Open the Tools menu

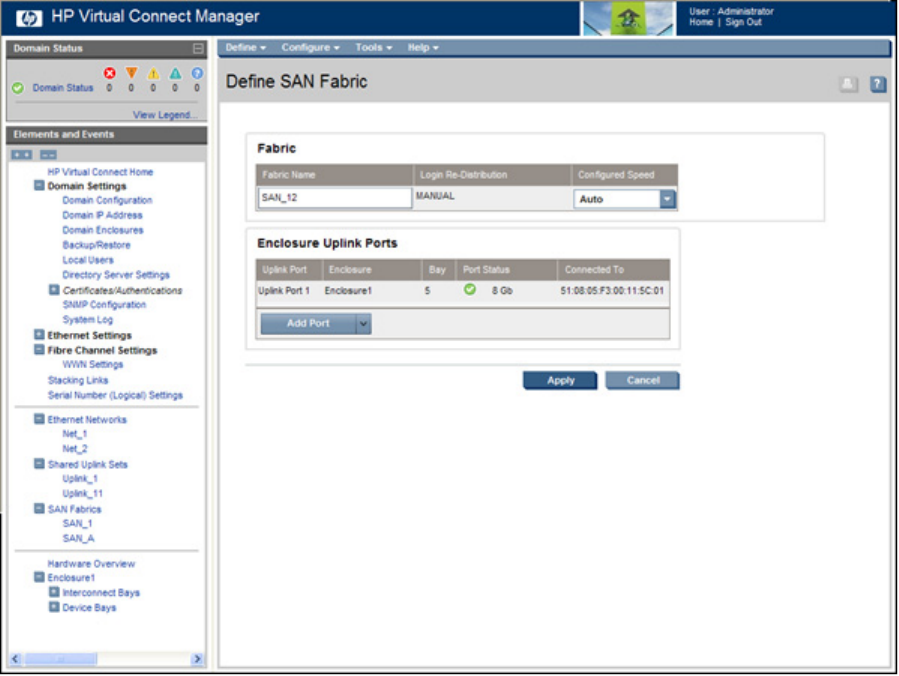[373, 48]
